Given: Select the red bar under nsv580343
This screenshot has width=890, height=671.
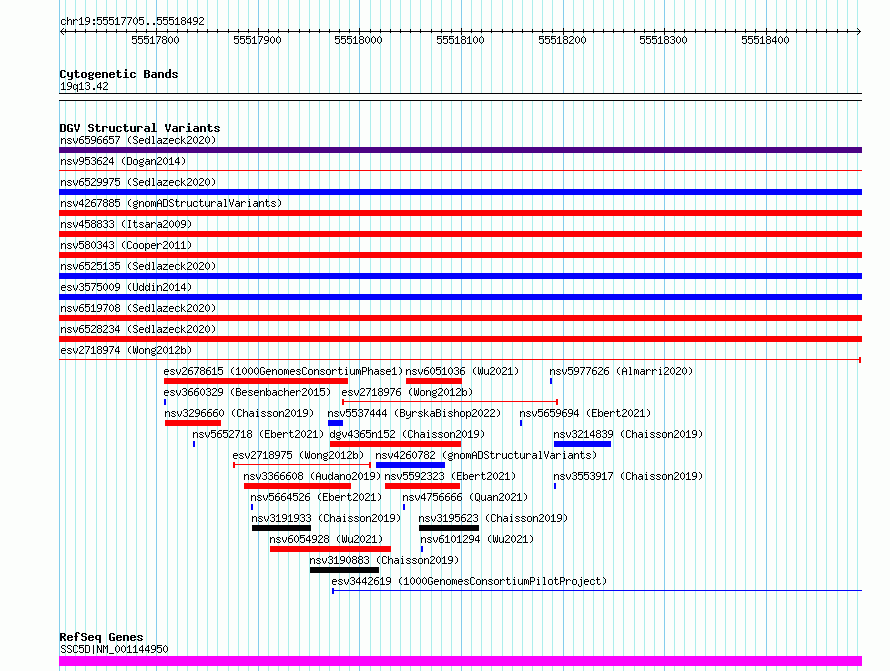Looking at the screenshot, I should point(460,255).
